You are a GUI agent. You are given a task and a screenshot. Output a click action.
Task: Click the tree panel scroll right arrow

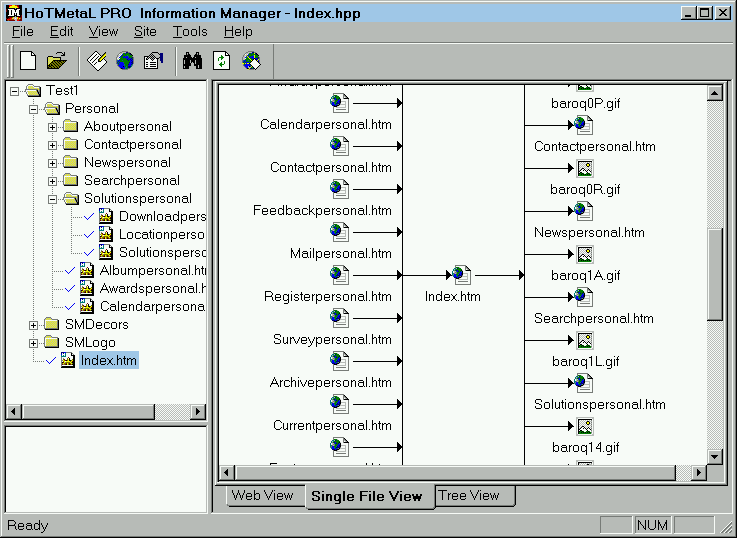[x=198, y=412]
